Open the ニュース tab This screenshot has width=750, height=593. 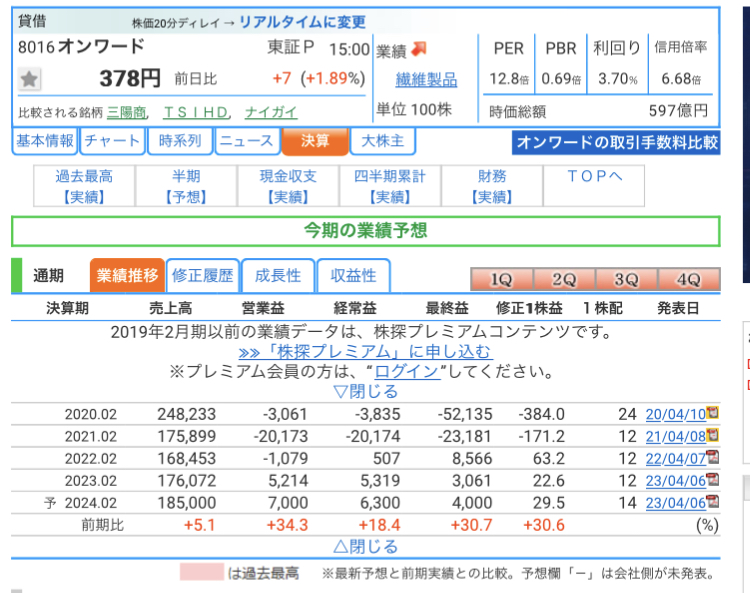point(247,141)
